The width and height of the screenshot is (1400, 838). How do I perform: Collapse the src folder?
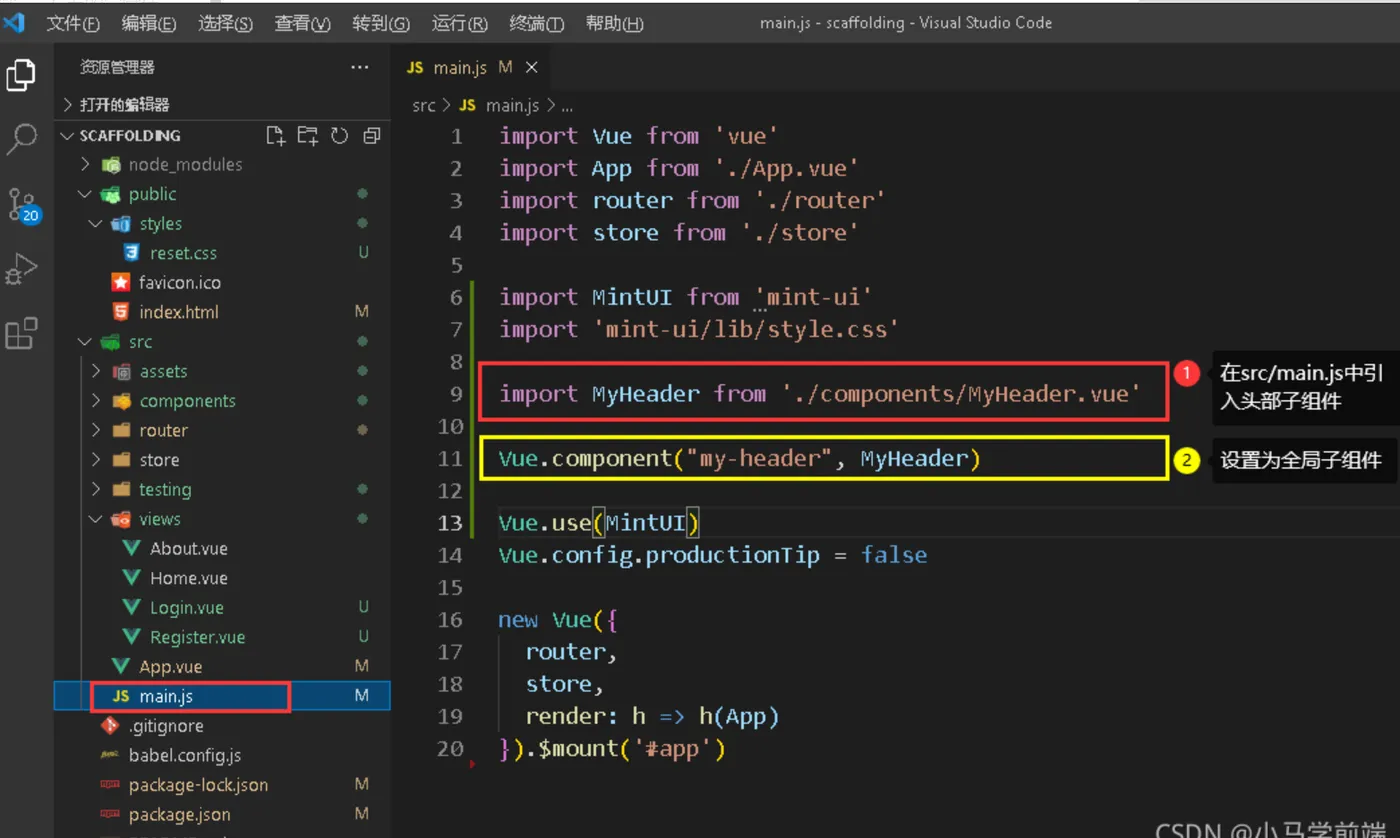pyautogui.click(x=85, y=342)
